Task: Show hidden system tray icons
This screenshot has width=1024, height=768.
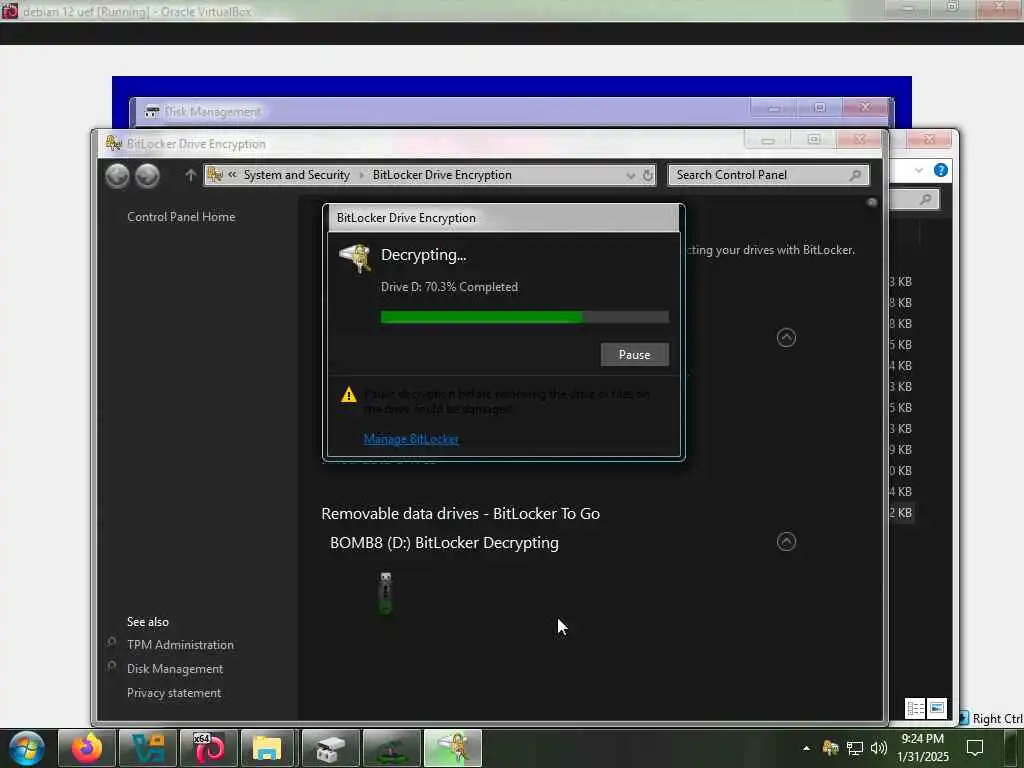Action: [x=807, y=748]
